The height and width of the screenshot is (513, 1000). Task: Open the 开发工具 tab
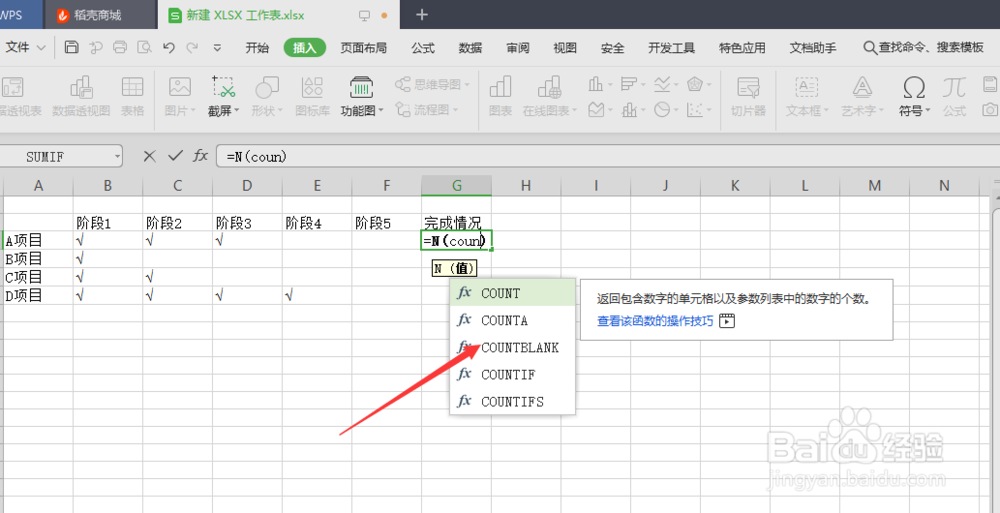point(672,48)
